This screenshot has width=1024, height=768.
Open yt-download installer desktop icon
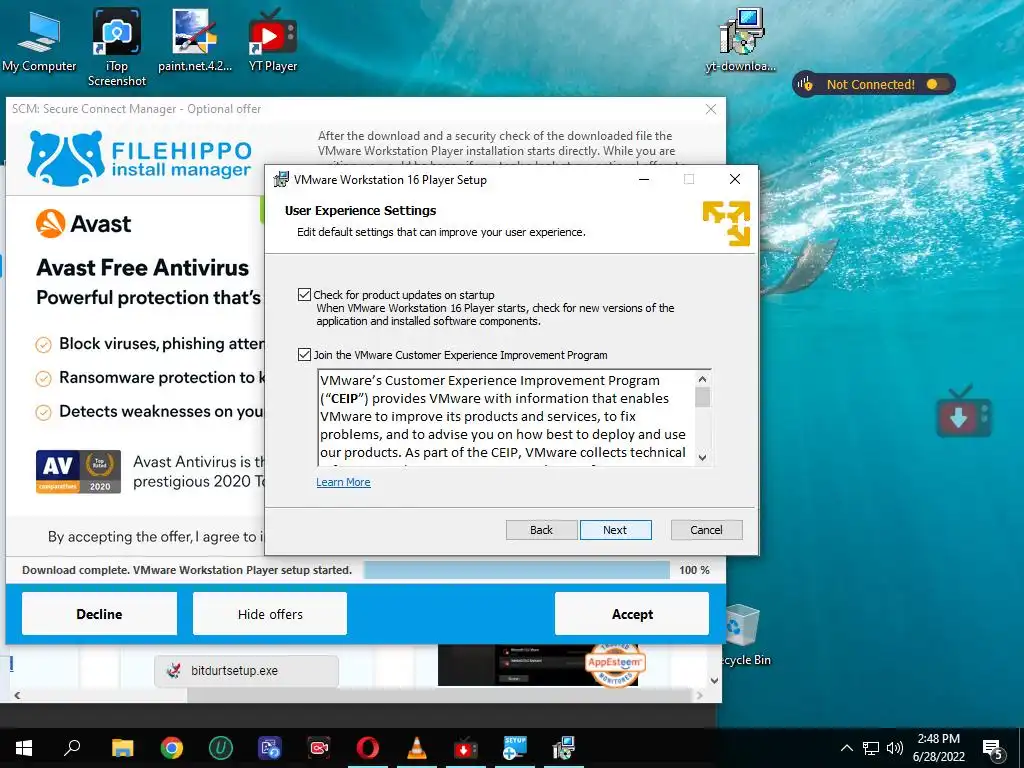(741, 40)
